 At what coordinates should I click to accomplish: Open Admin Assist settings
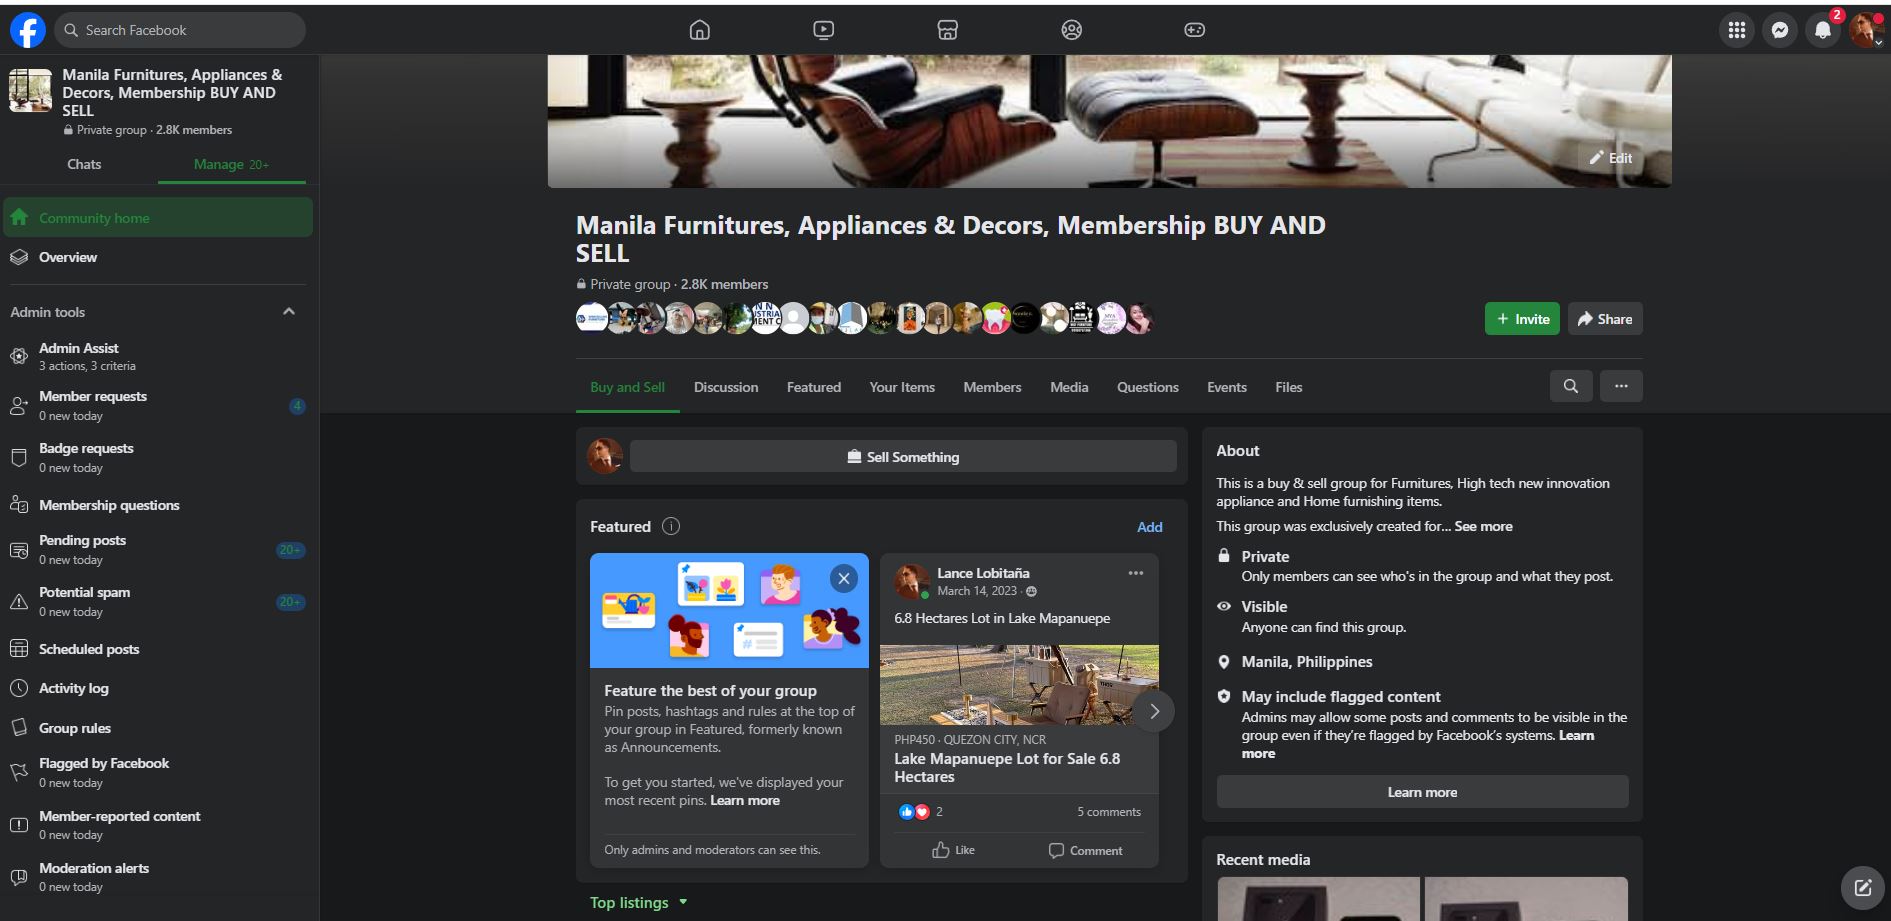(x=158, y=356)
